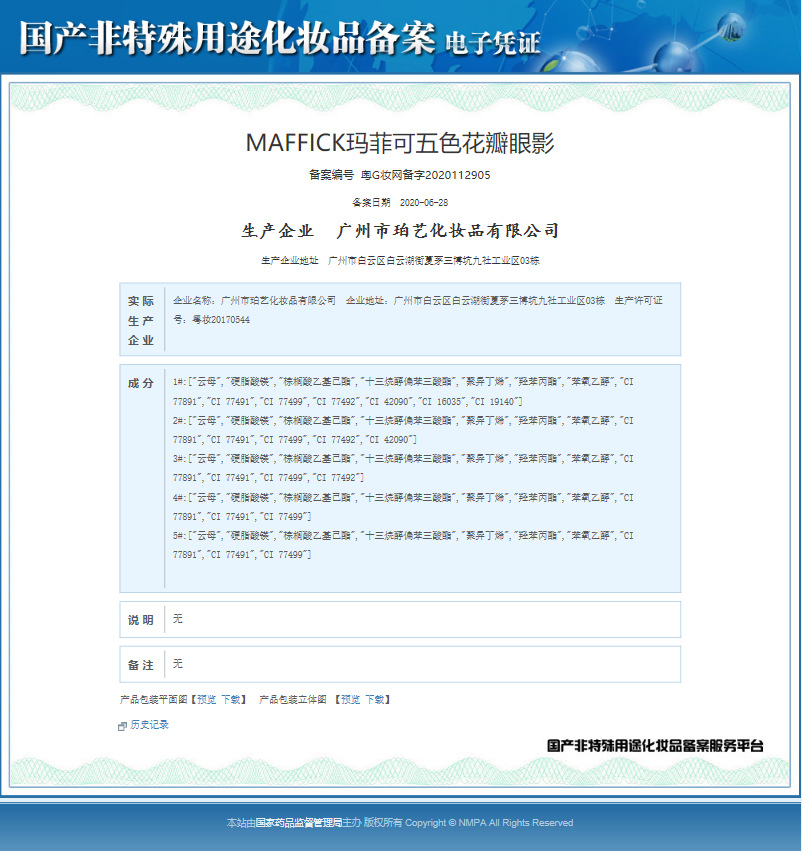Screen dimensions: 802x851
Task: Click the 说明 description section label
Action: 141,620
